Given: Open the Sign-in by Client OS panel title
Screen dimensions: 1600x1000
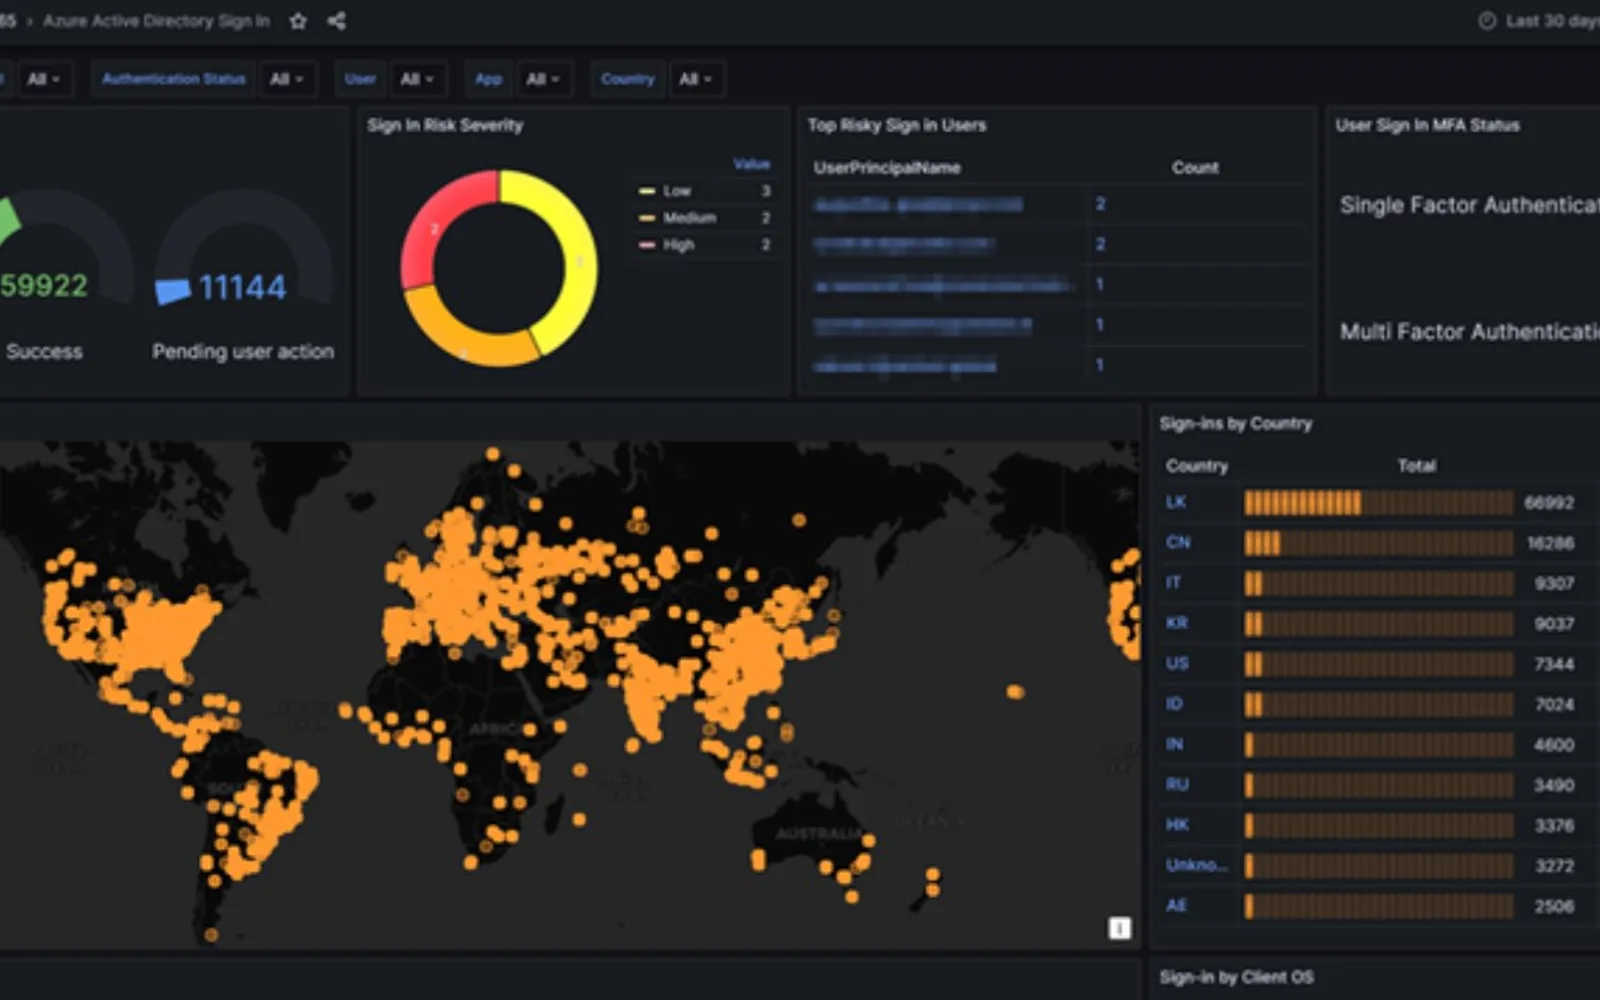Looking at the screenshot, I should tap(1236, 977).
